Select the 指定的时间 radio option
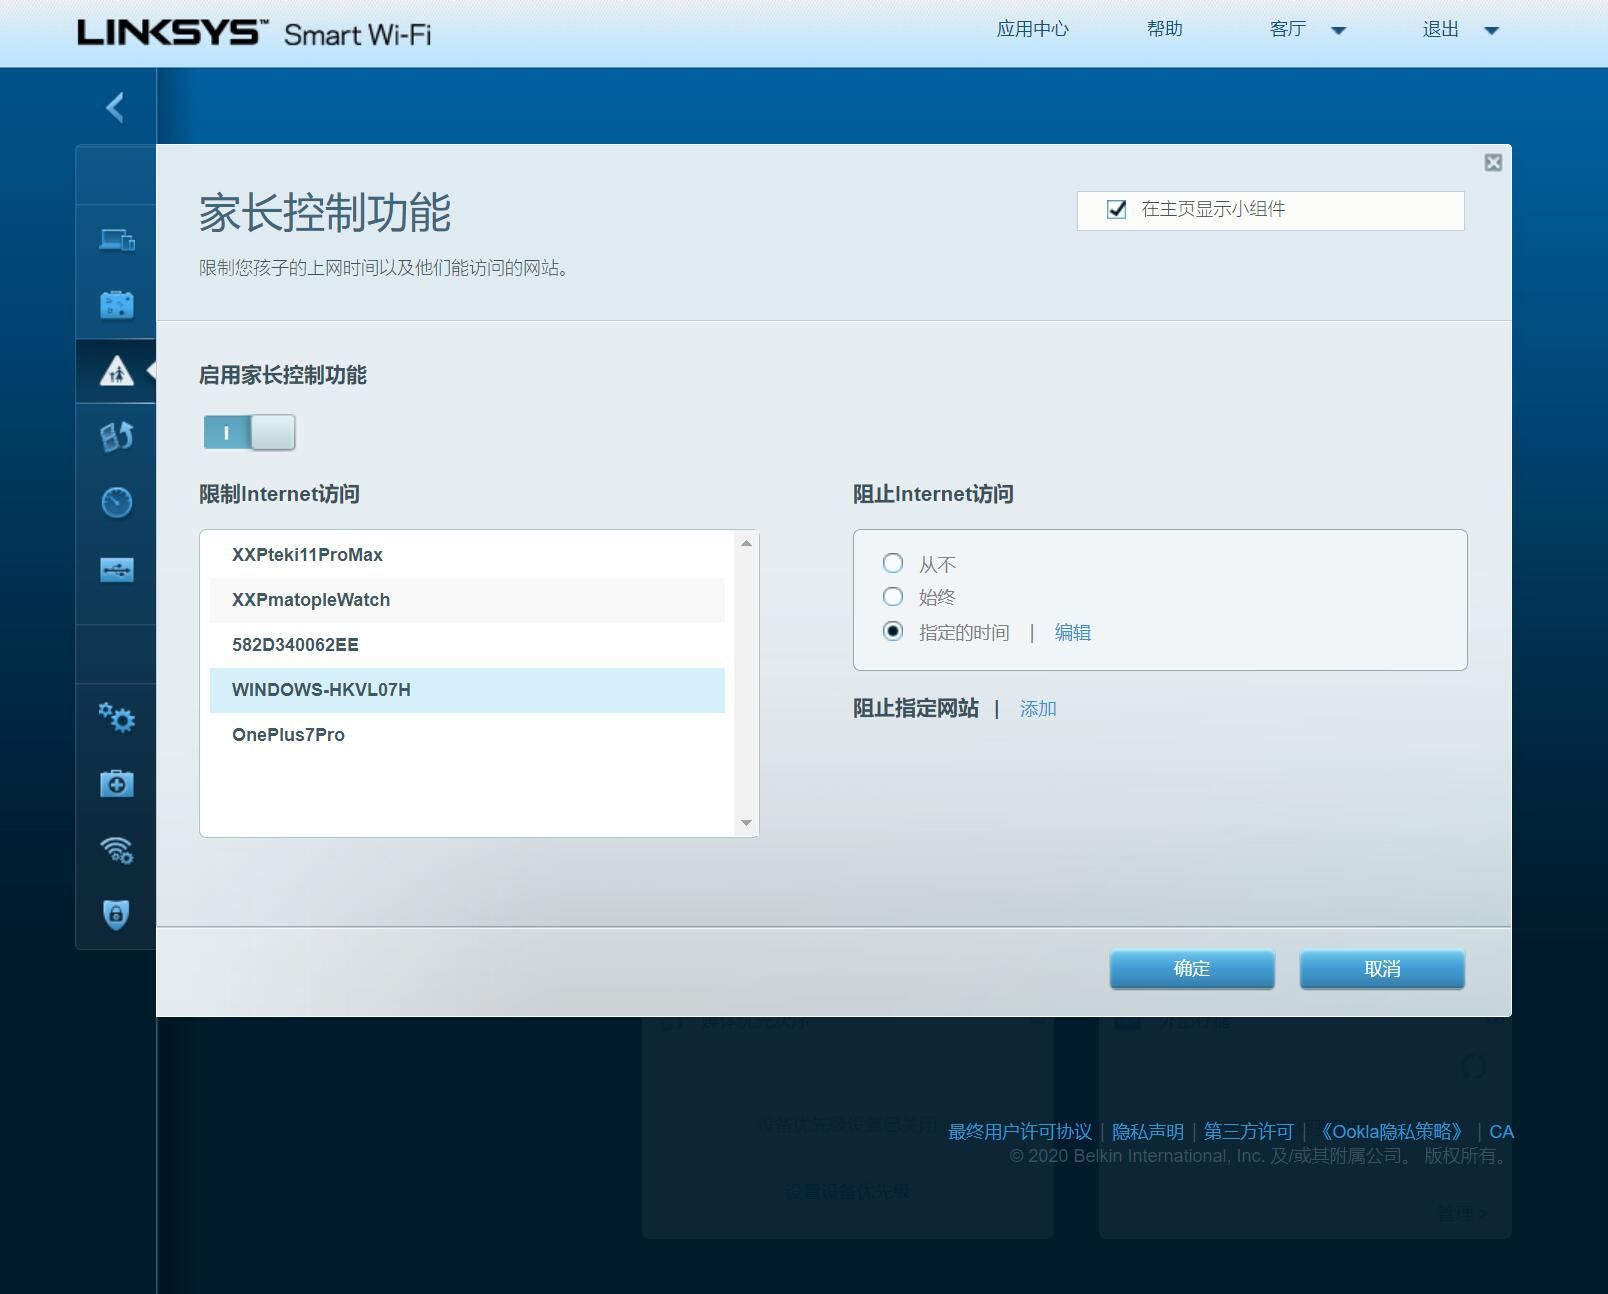The width and height of the screenshot is (1608, 1294). tap(893, 631)
